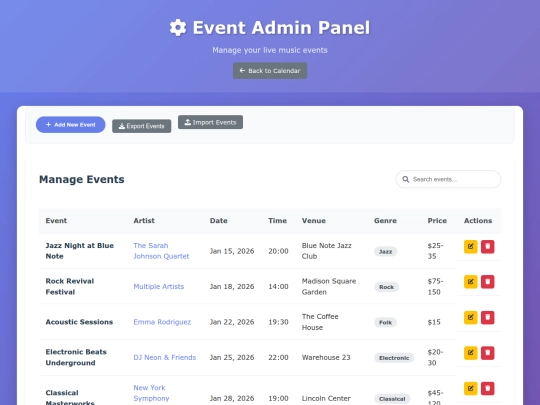Screen dimensions: 540x405
Task: Delete the Classical Masterworks event
Action: (487, 388)
